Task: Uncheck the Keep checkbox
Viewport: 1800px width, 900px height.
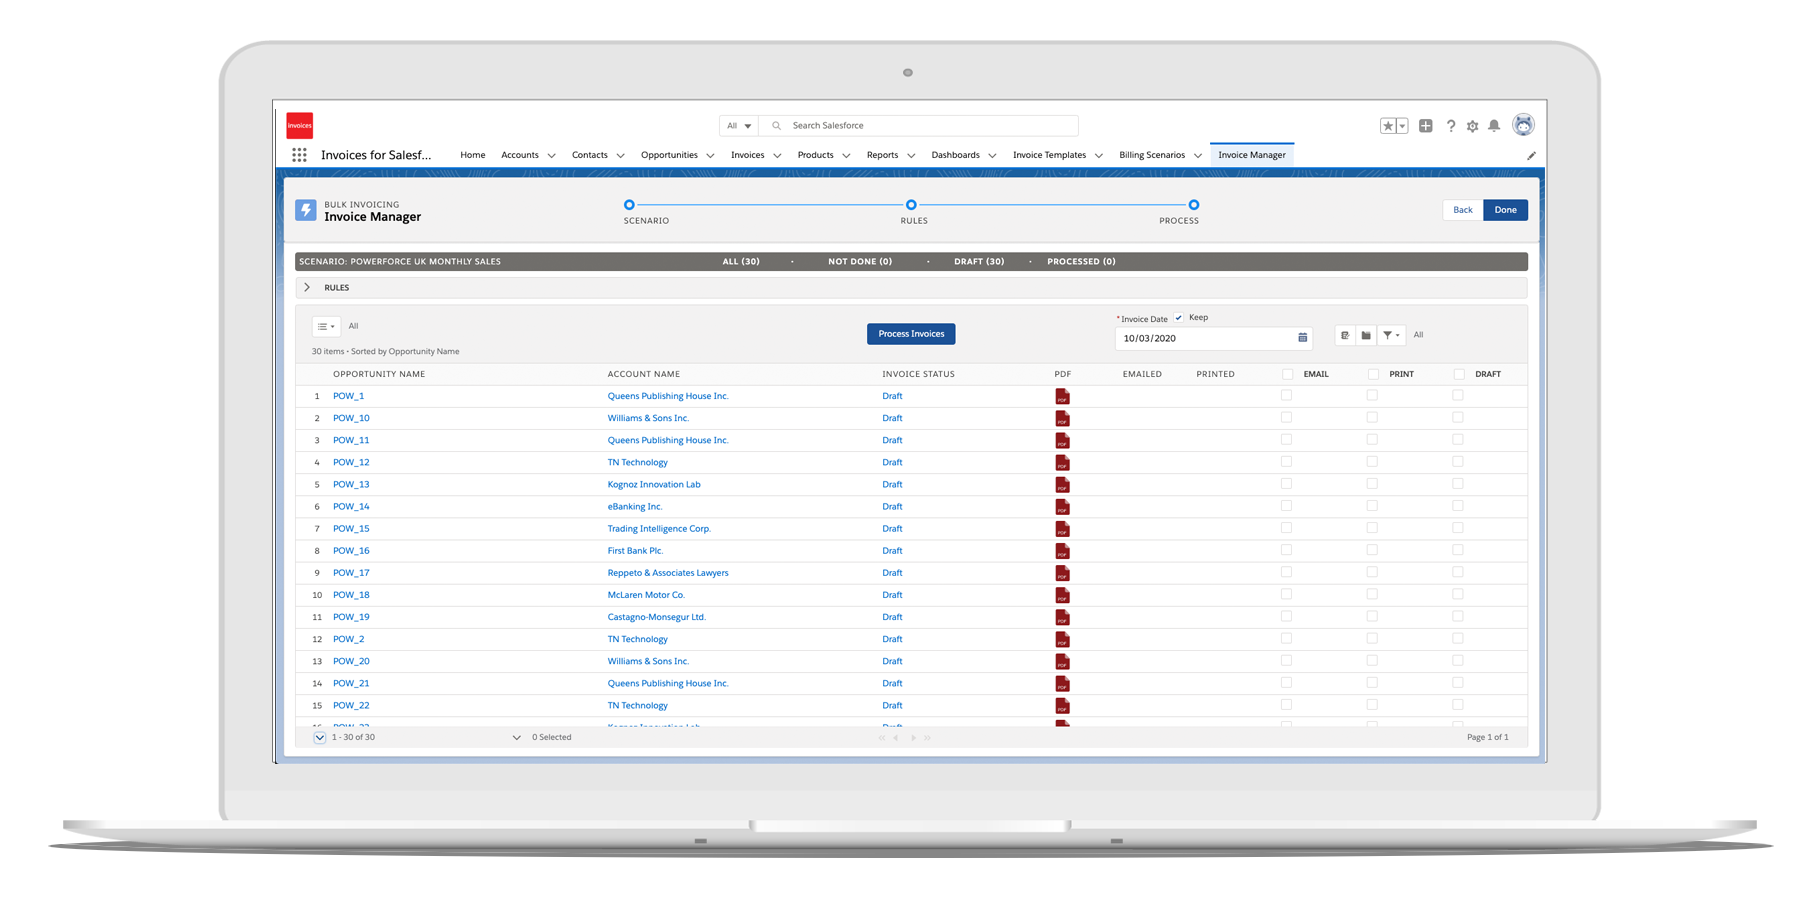Action: point(1179,318)
